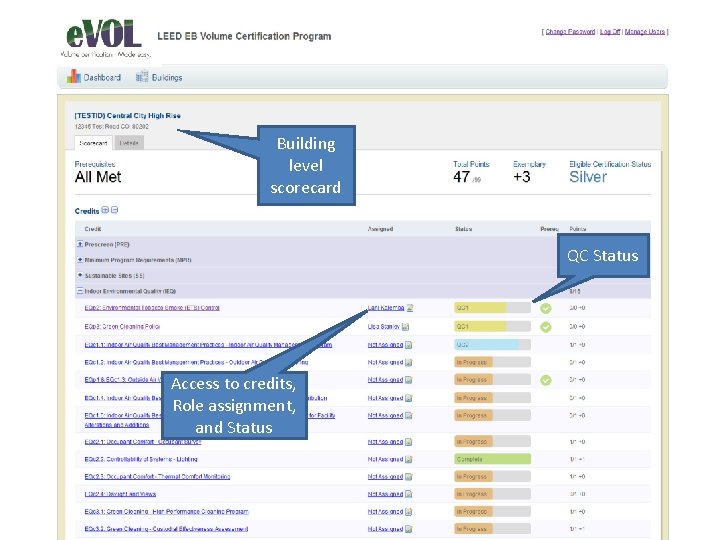Open the EQc2.4 Daylight and Views credit link
The image size is (720, 540).
click(120, 494)
